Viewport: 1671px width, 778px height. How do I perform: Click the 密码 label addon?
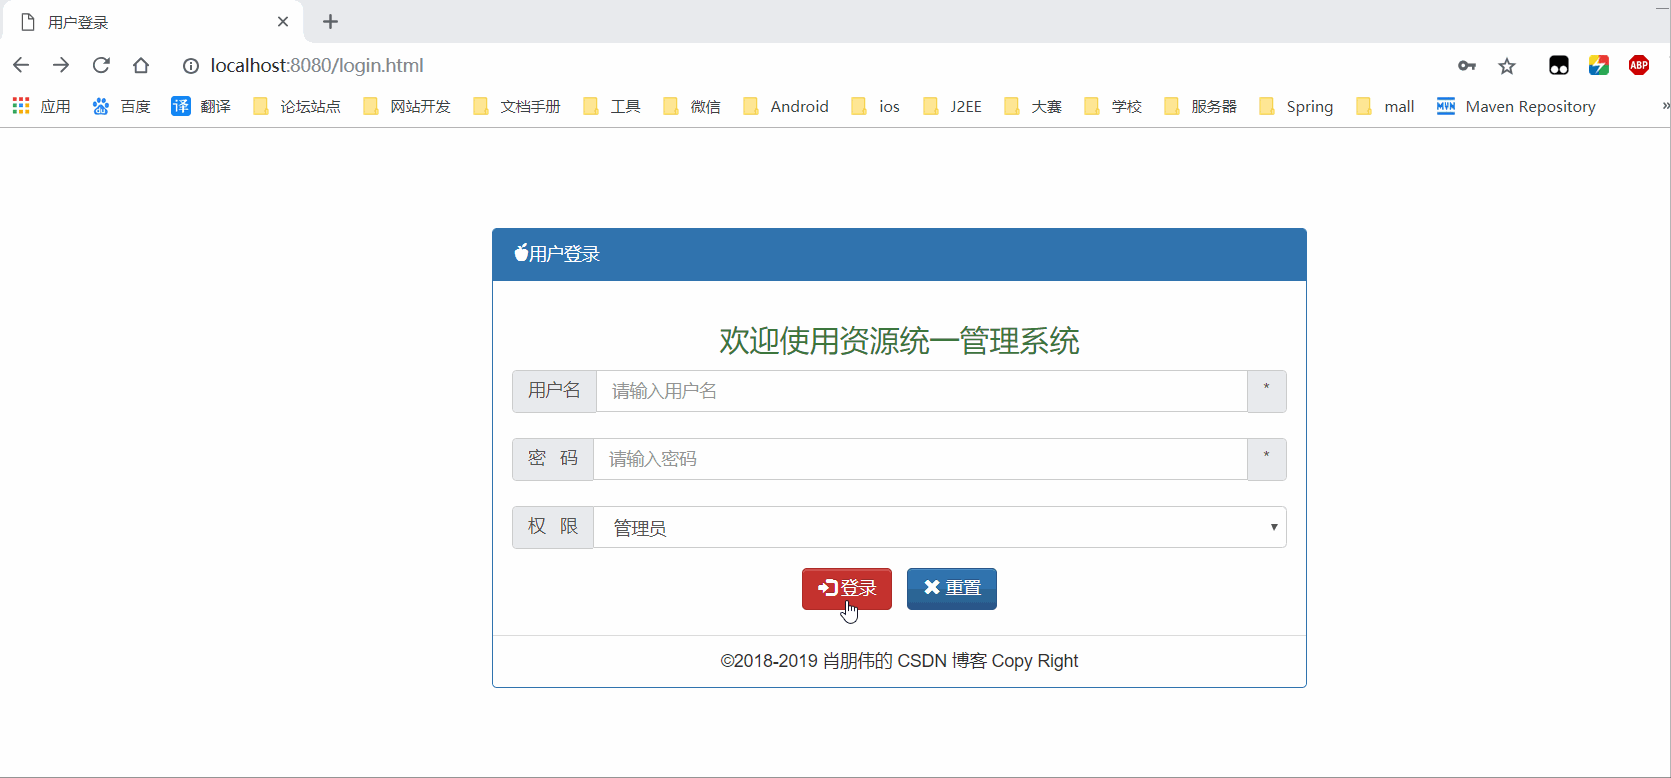(x=553, y=459)
